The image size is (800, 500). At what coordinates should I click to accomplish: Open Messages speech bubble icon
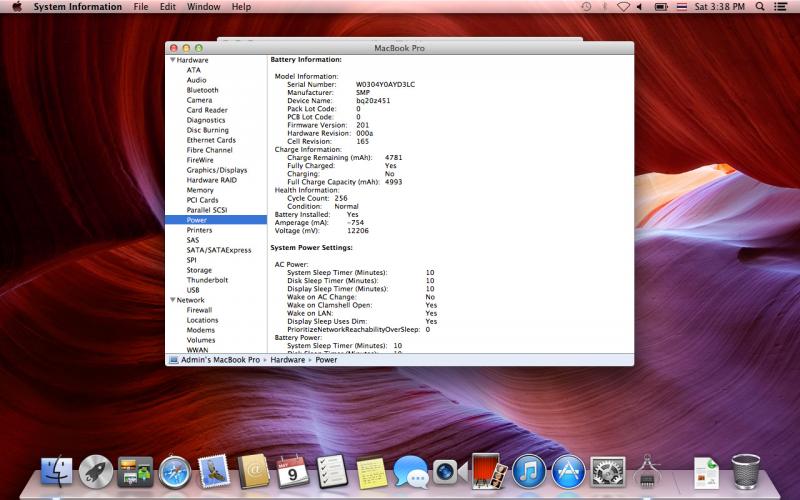tap(411, 472)
